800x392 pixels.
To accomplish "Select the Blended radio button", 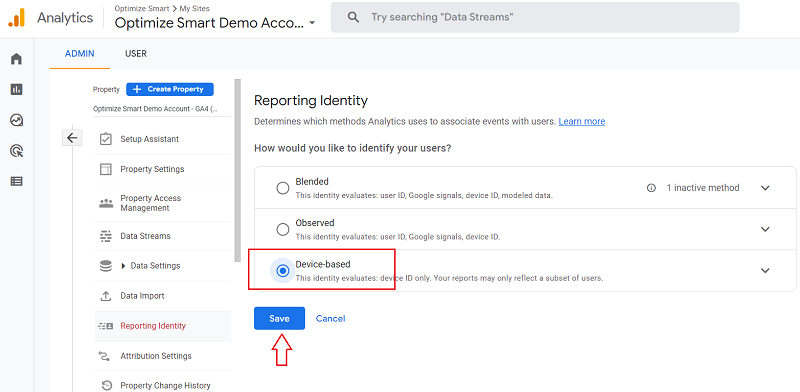I will pyautogui.click(x=283, y=188).
